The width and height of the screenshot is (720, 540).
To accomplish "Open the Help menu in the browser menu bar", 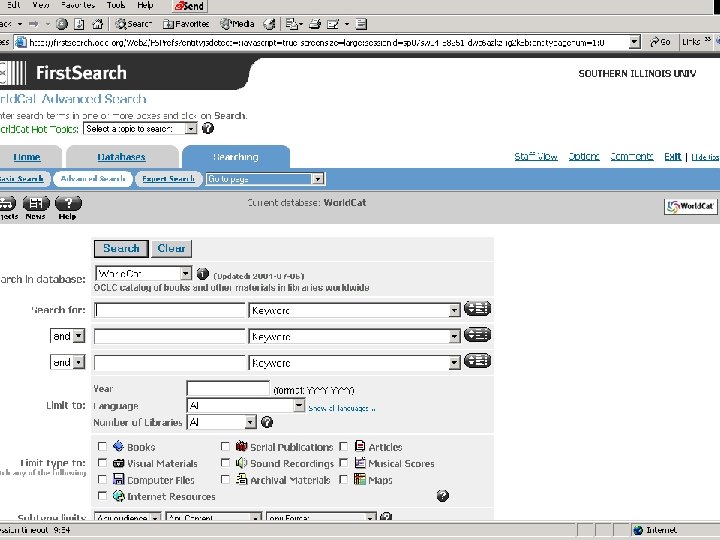I will pos(145,5).
